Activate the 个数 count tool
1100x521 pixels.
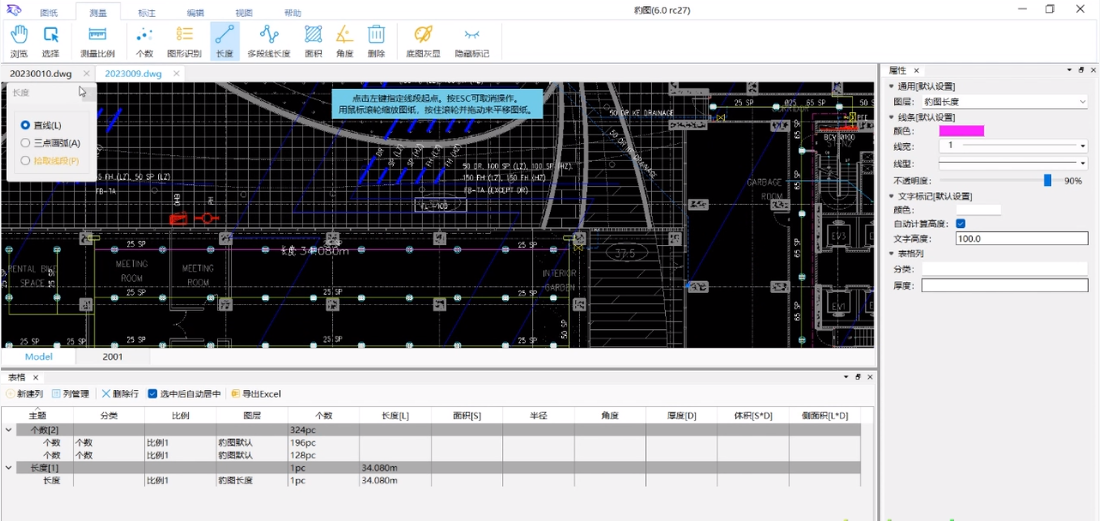pos(144,41)
